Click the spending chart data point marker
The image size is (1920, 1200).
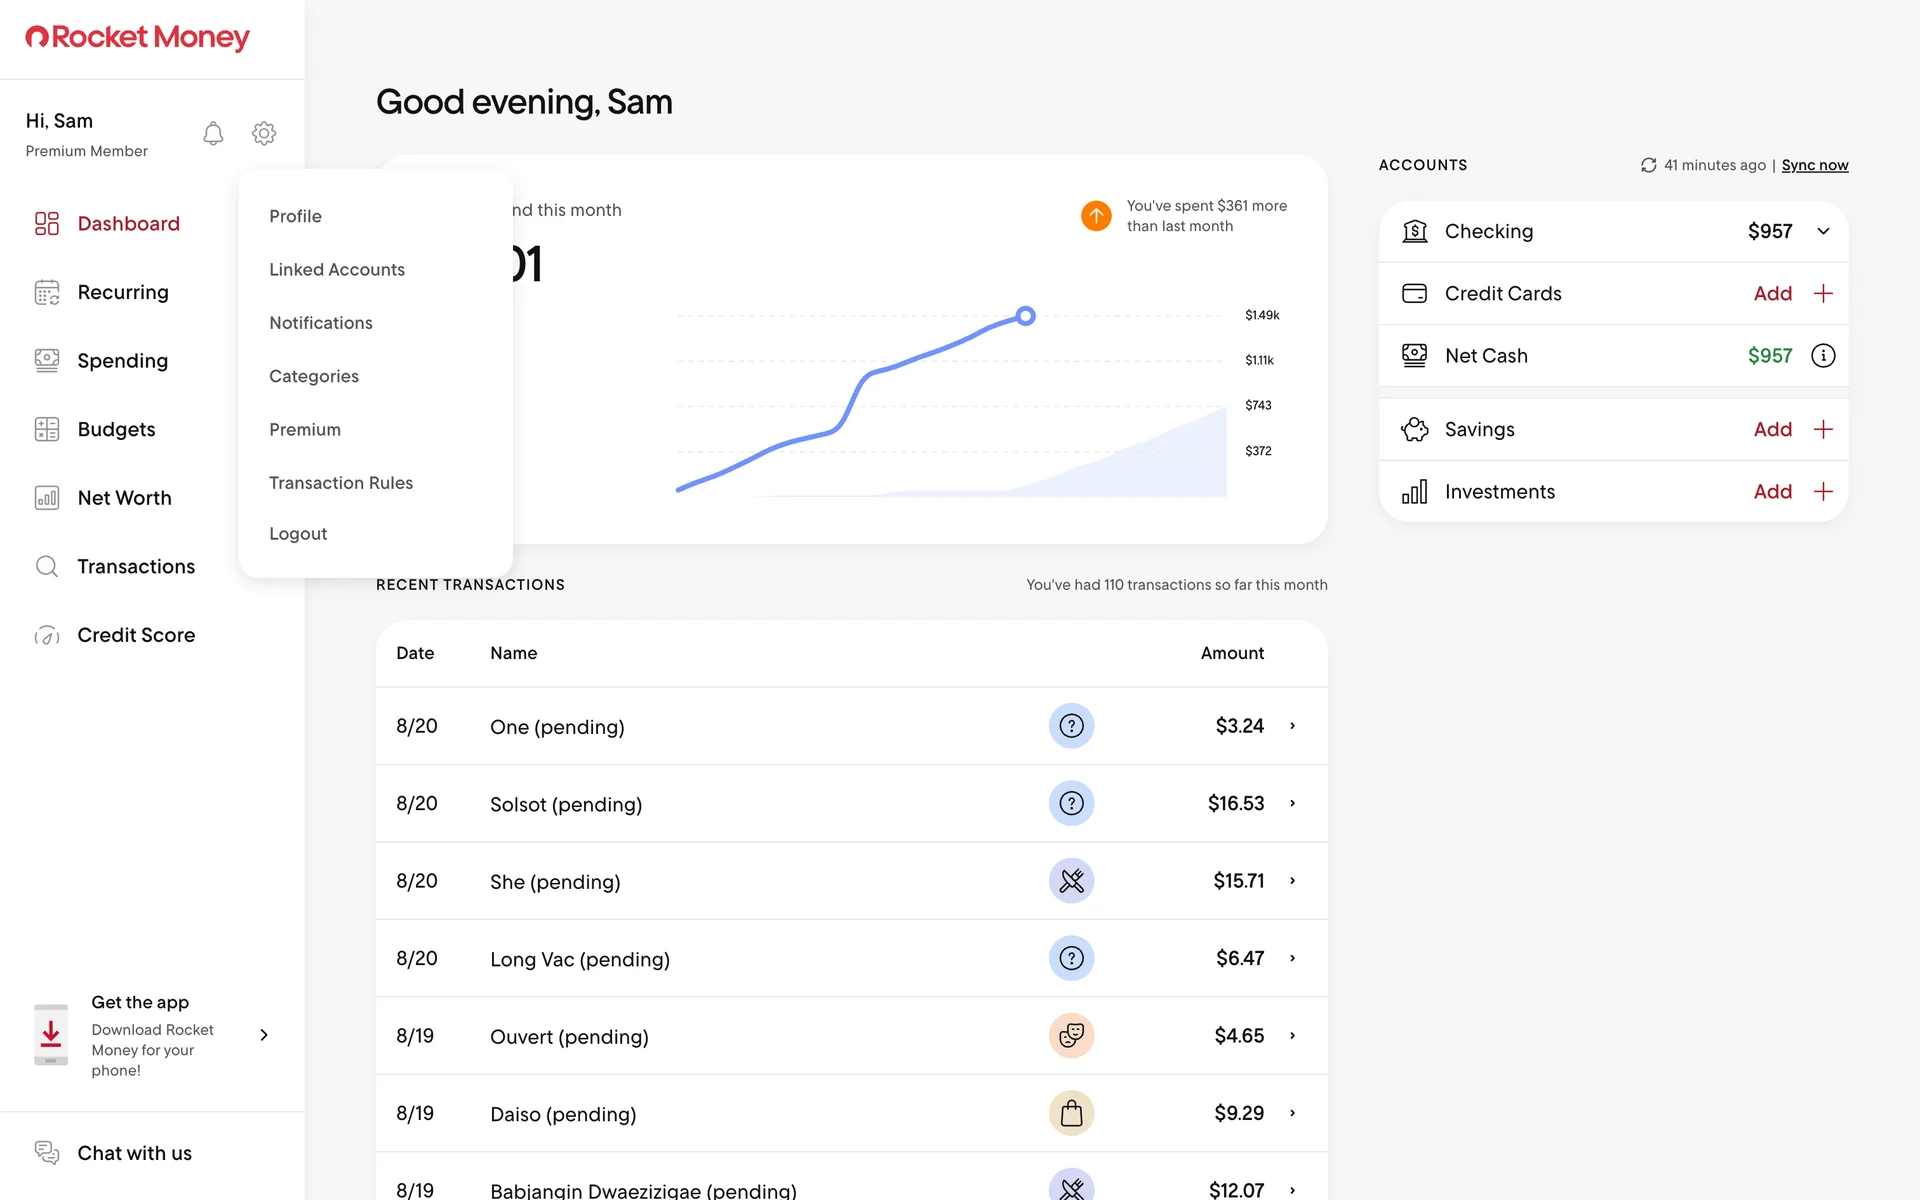tap(1025, 316)
